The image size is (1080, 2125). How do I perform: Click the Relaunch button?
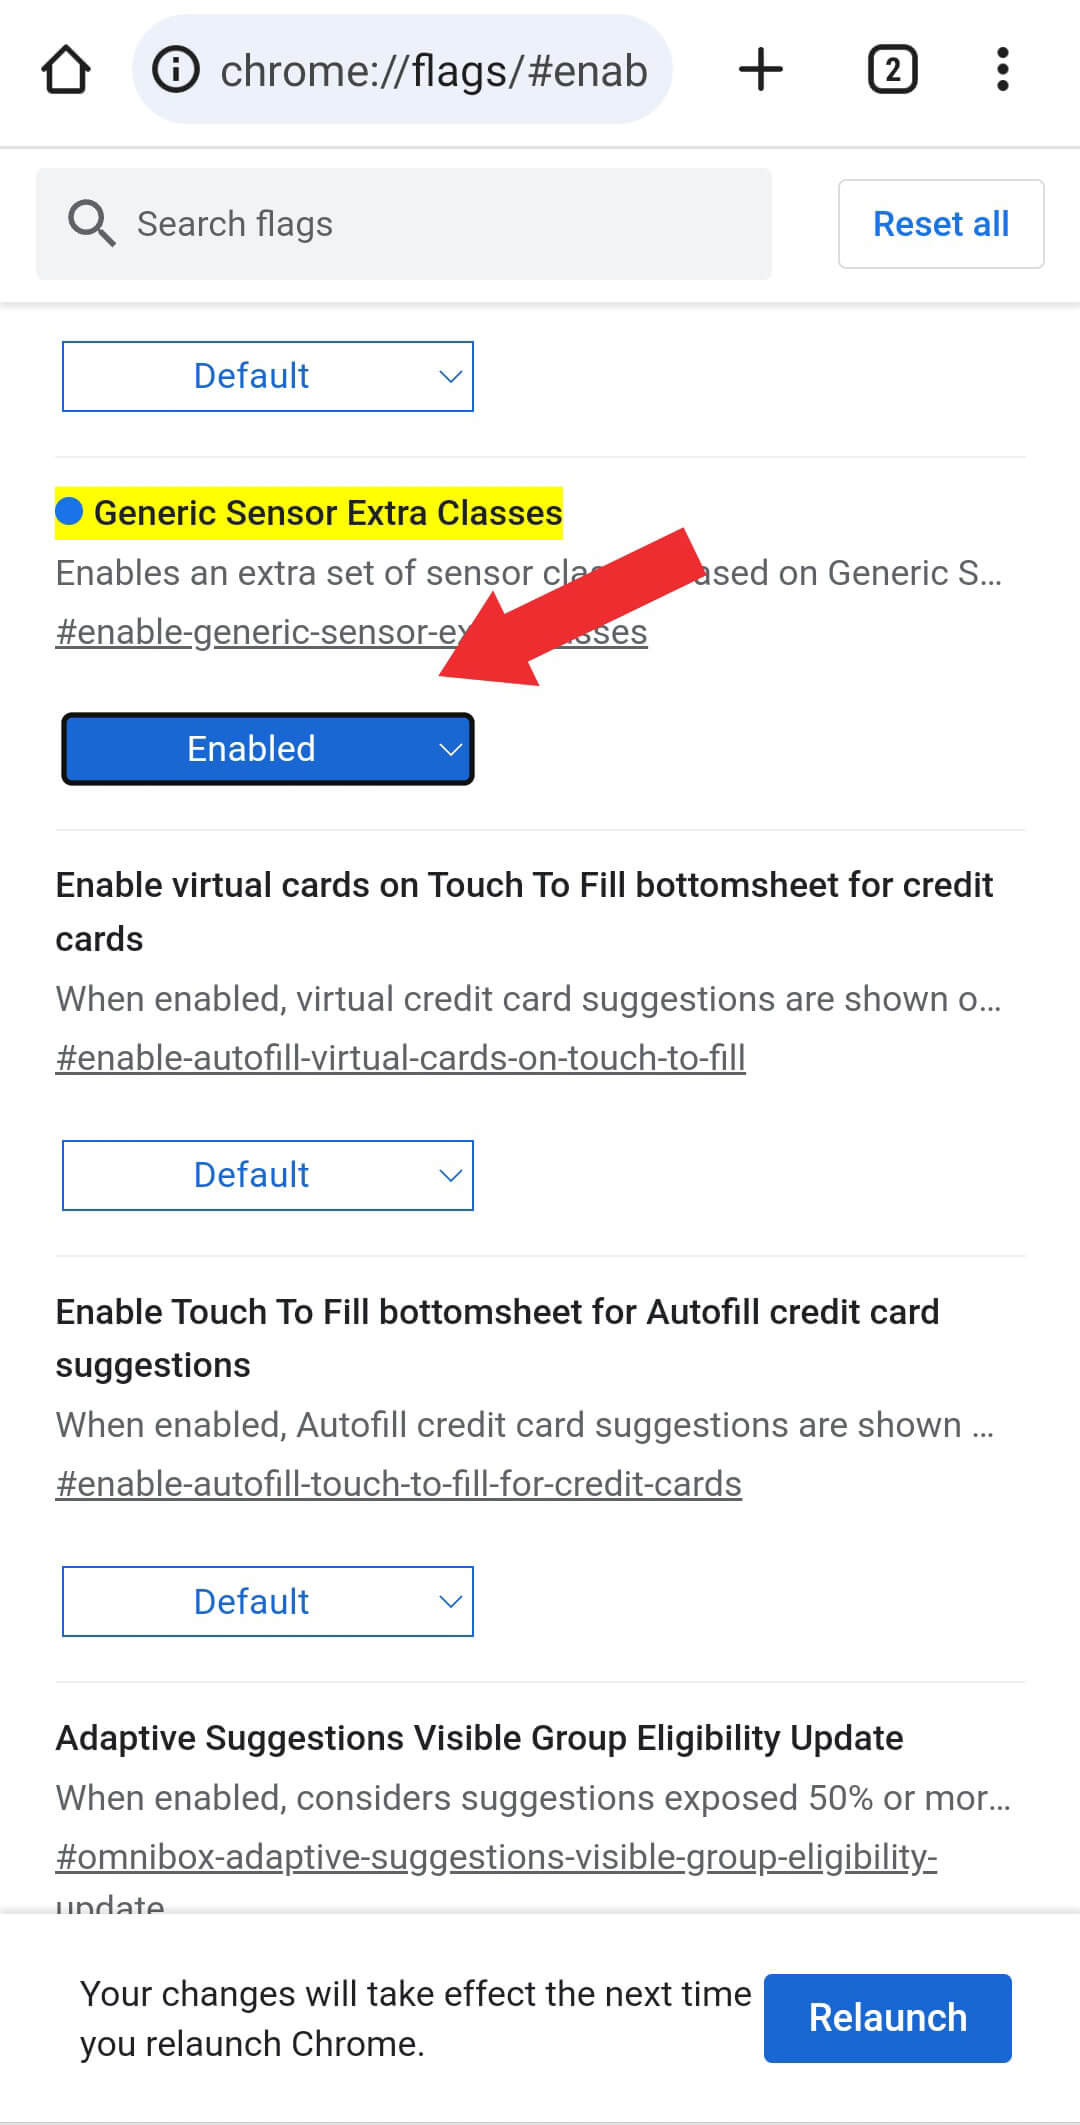tap(888, 2018)
